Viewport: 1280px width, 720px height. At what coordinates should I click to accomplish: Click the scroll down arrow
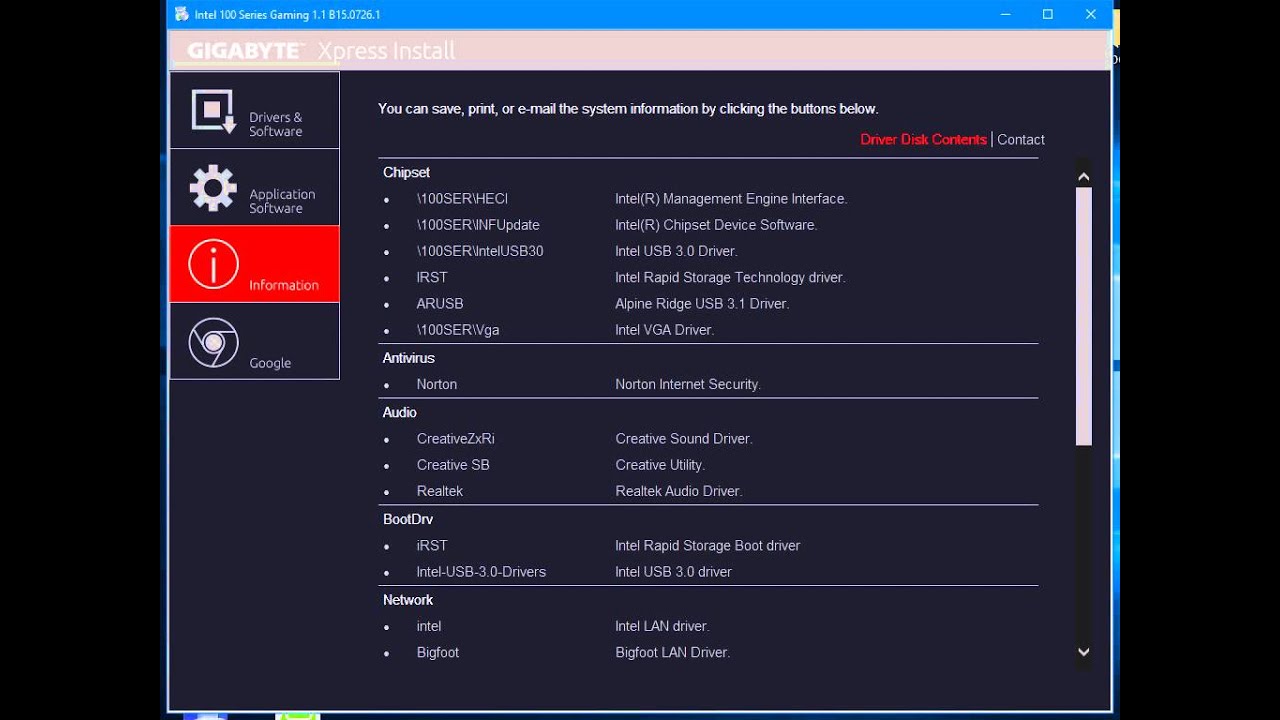(1083, 651)
